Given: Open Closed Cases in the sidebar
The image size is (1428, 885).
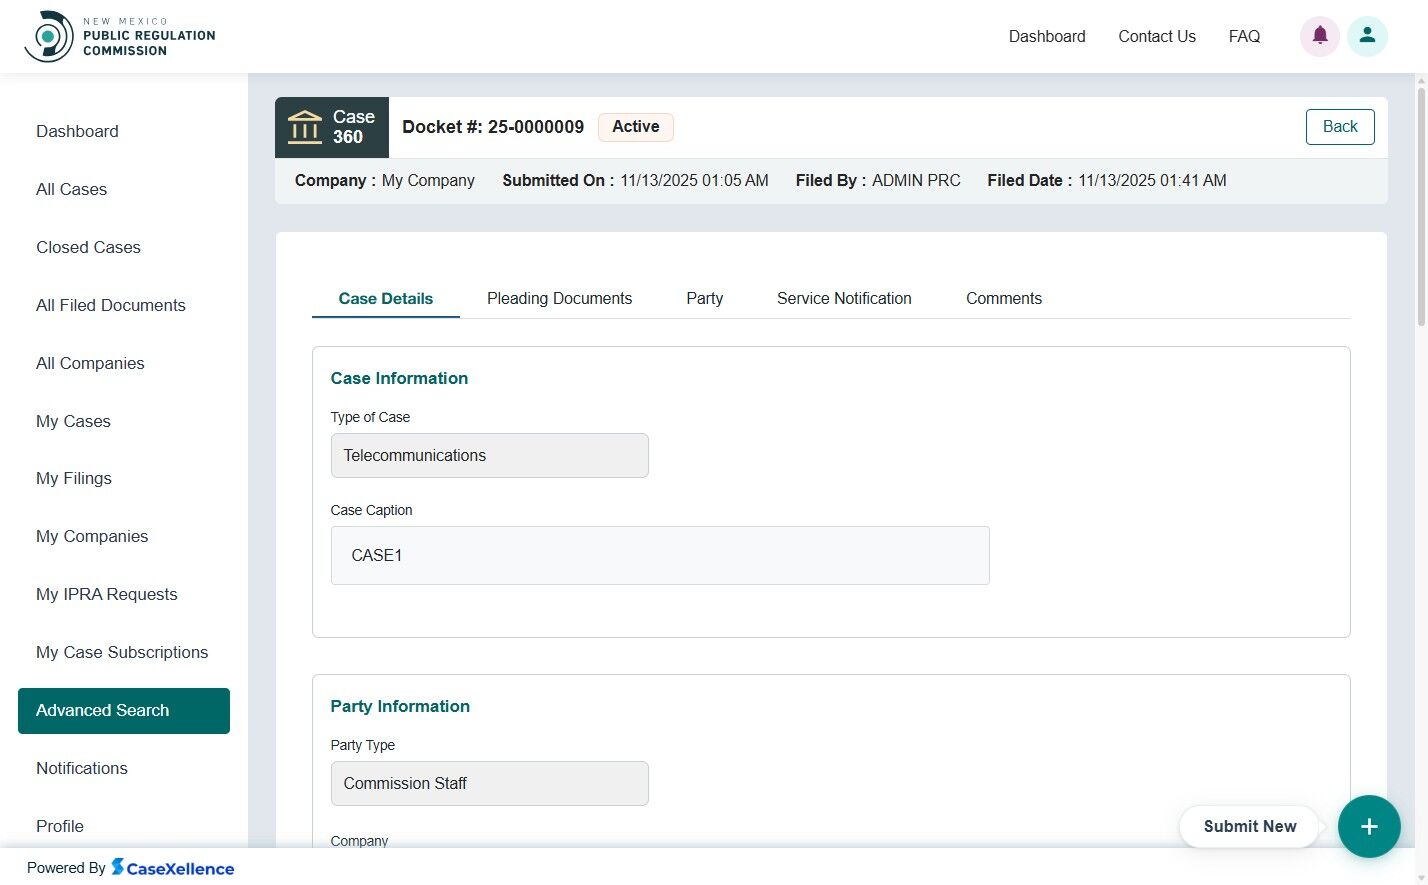Looking at the screenshot, I should point(88,247).
